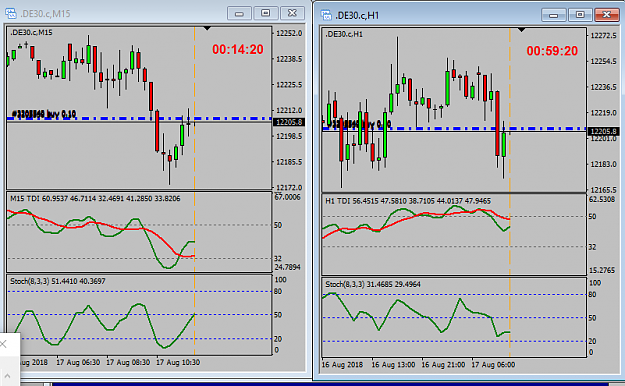Minimize the .DE30.c,H1 chart window

[x=553, y=15]
